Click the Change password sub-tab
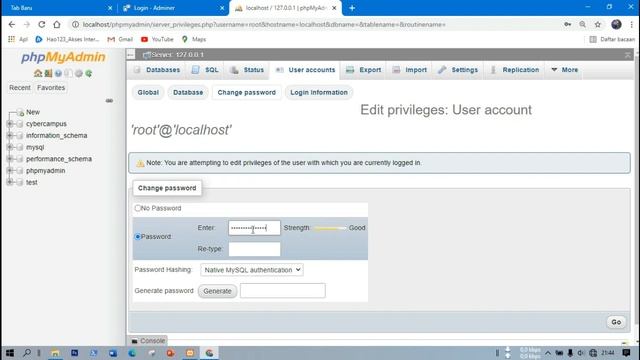The height and width of the screenshot is (360, 640). click(x=247, y=93)
